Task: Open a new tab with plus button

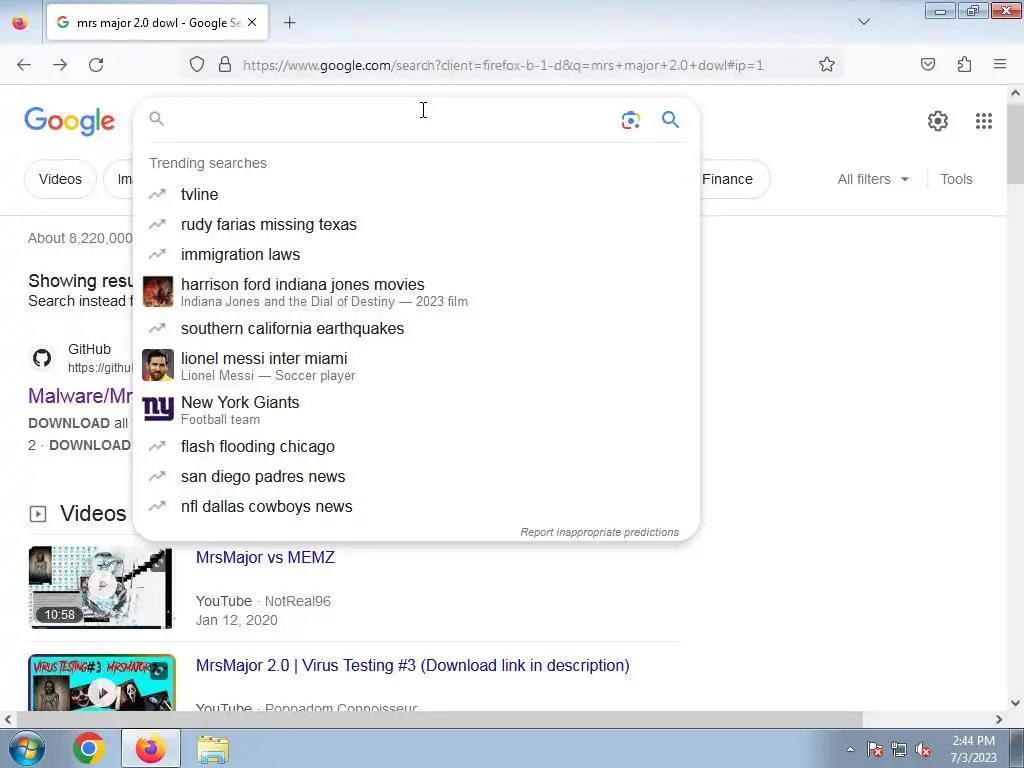Action: click(290, 23)
